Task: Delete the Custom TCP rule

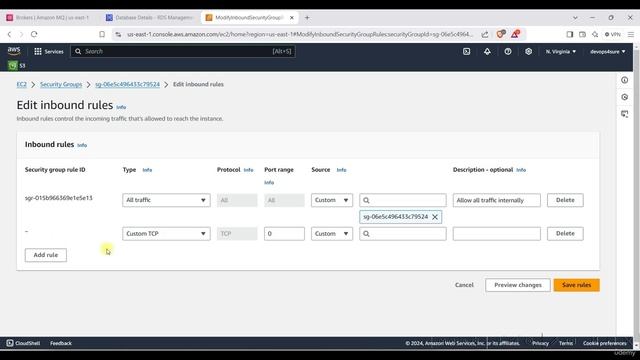Action: coord(565,233)
